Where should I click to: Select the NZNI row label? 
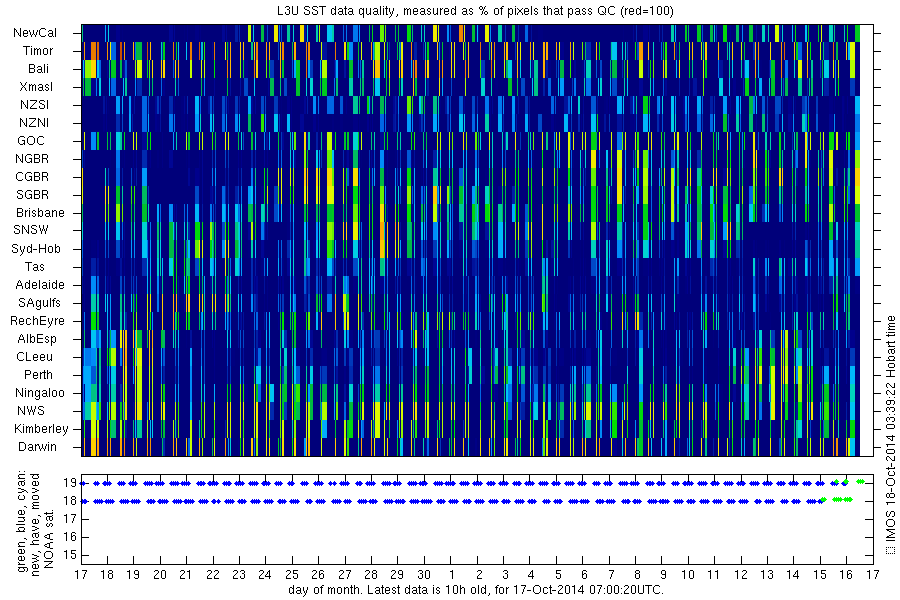[34, 123]
